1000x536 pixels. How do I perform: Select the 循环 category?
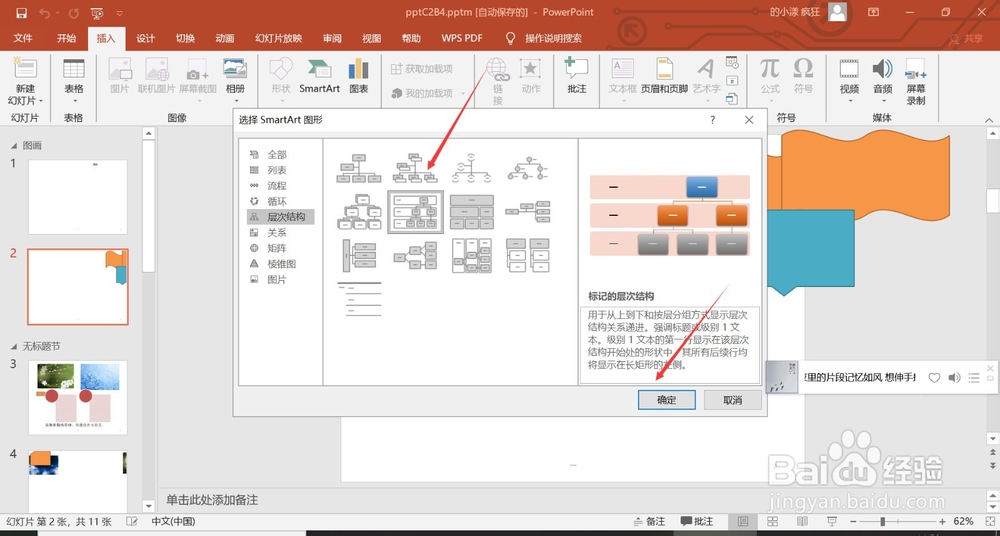click(280, 201)
